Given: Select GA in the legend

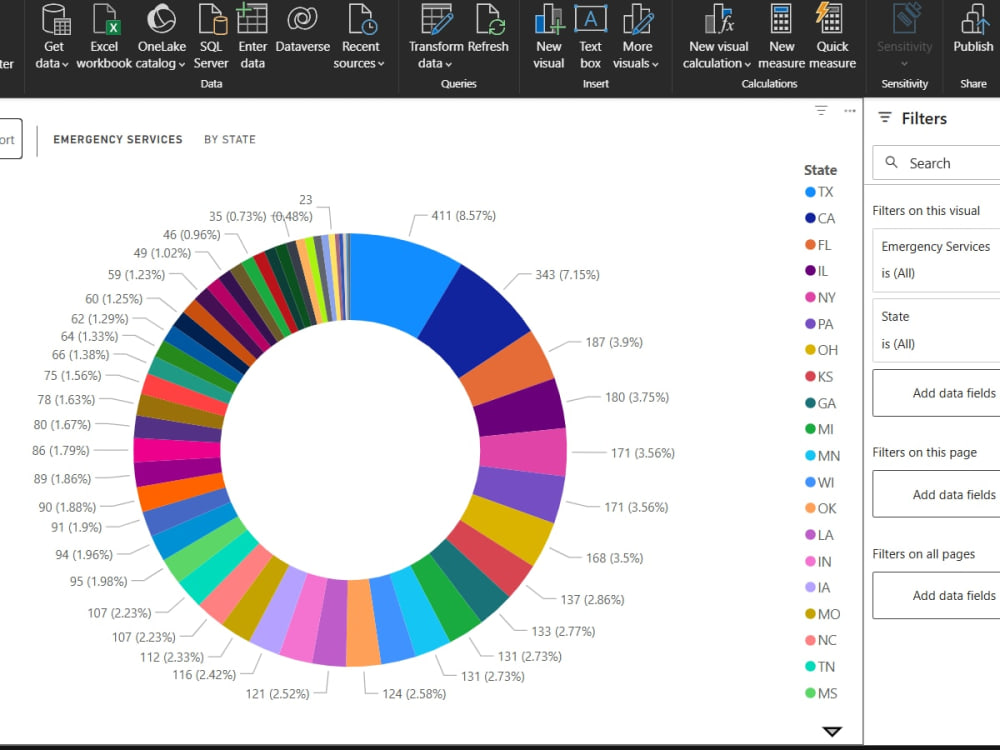Looking at the screenshot, I should [821, 403].
